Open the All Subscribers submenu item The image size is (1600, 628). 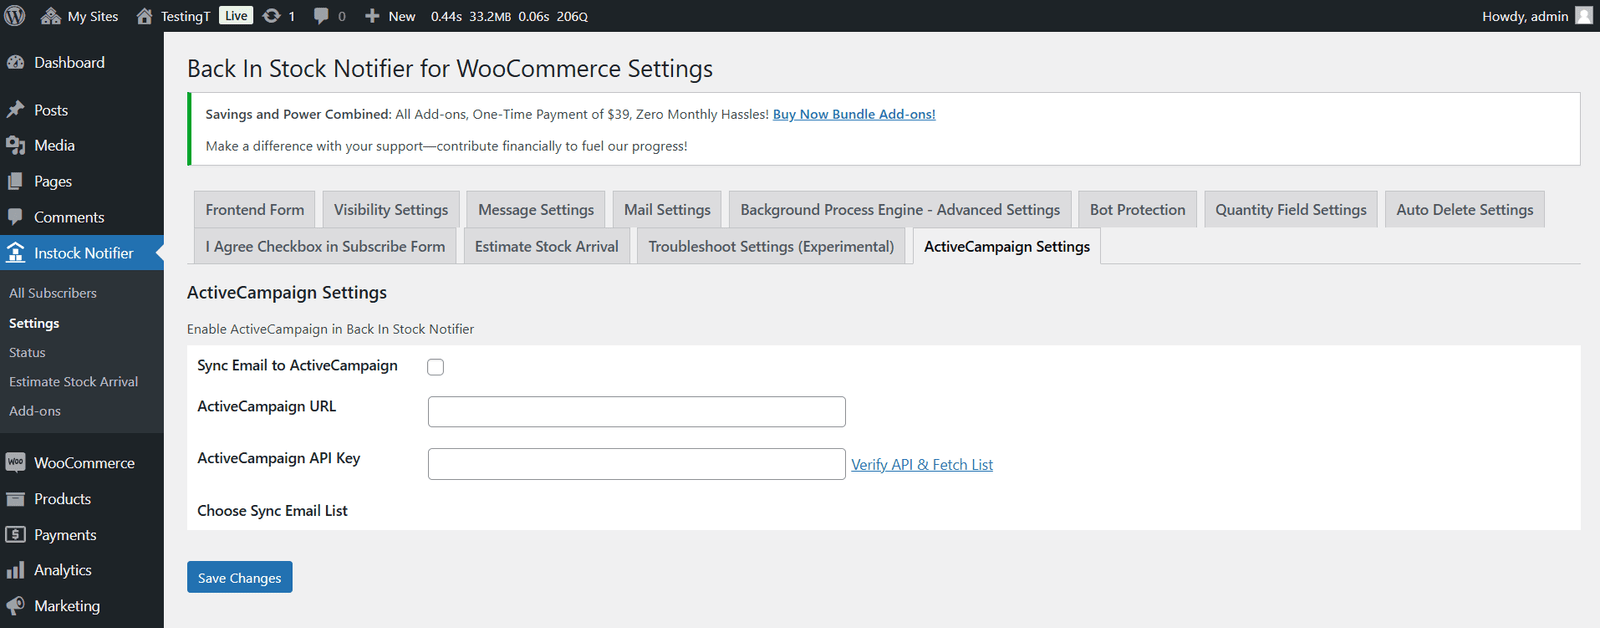53,293
